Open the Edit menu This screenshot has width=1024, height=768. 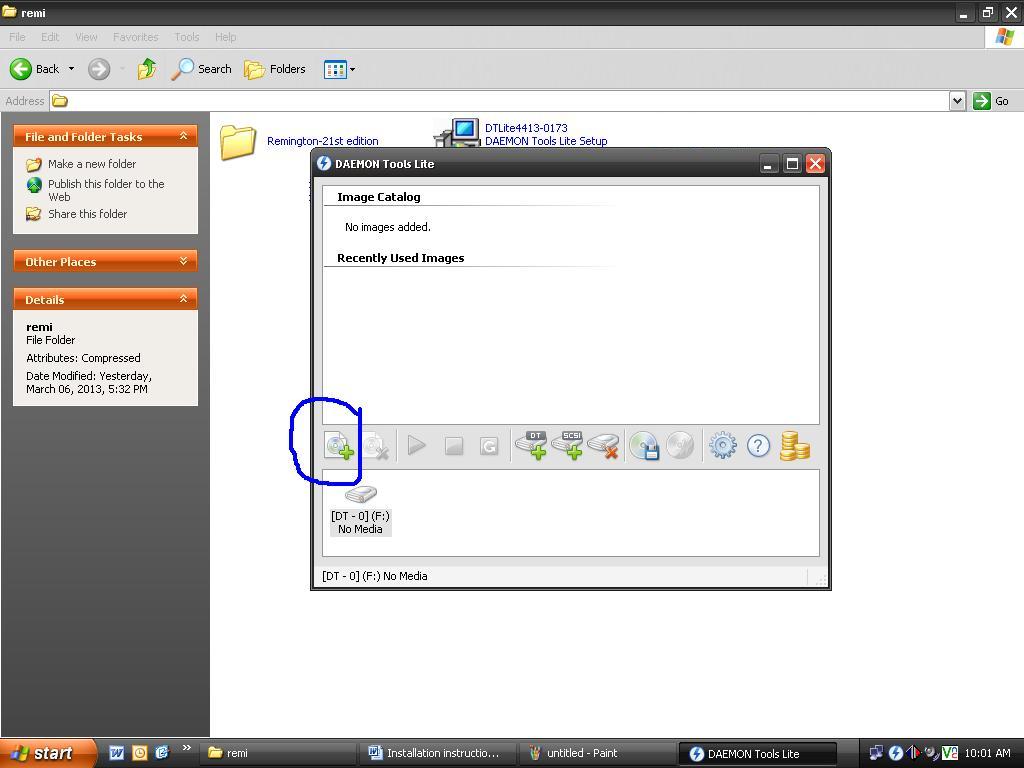(x=50, y=37)
